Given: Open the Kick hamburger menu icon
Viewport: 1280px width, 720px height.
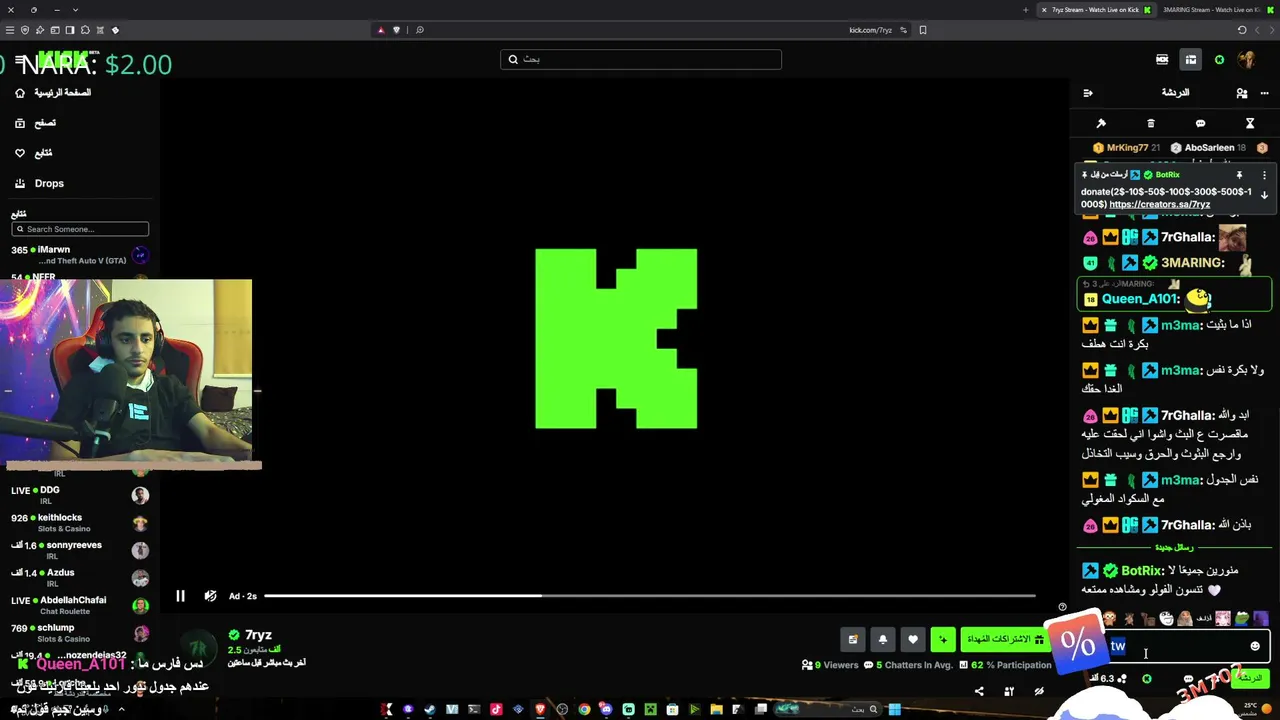Looking at the screenshot, I should 18,60.
